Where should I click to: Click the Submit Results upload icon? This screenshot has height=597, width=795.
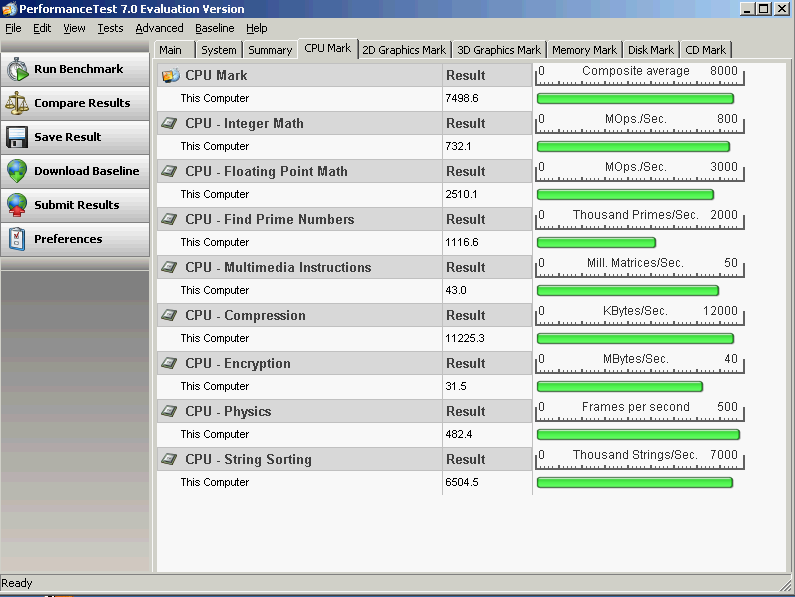point(17,205)
